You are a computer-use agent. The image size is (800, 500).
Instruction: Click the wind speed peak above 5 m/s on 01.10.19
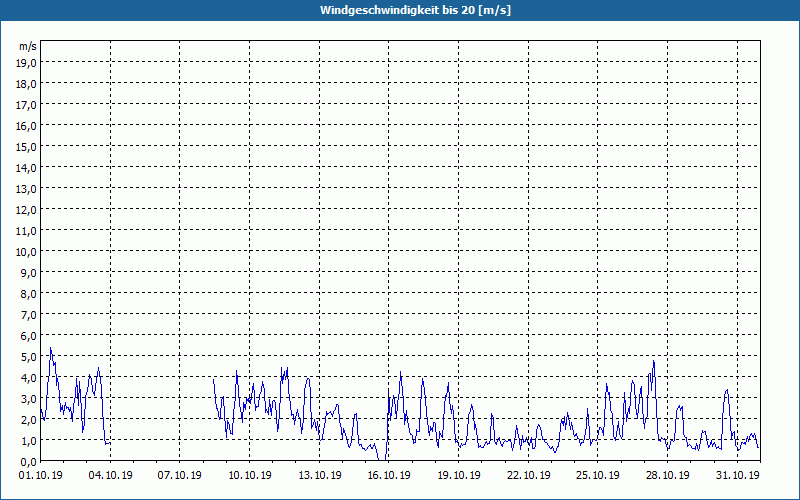(51, 348)
